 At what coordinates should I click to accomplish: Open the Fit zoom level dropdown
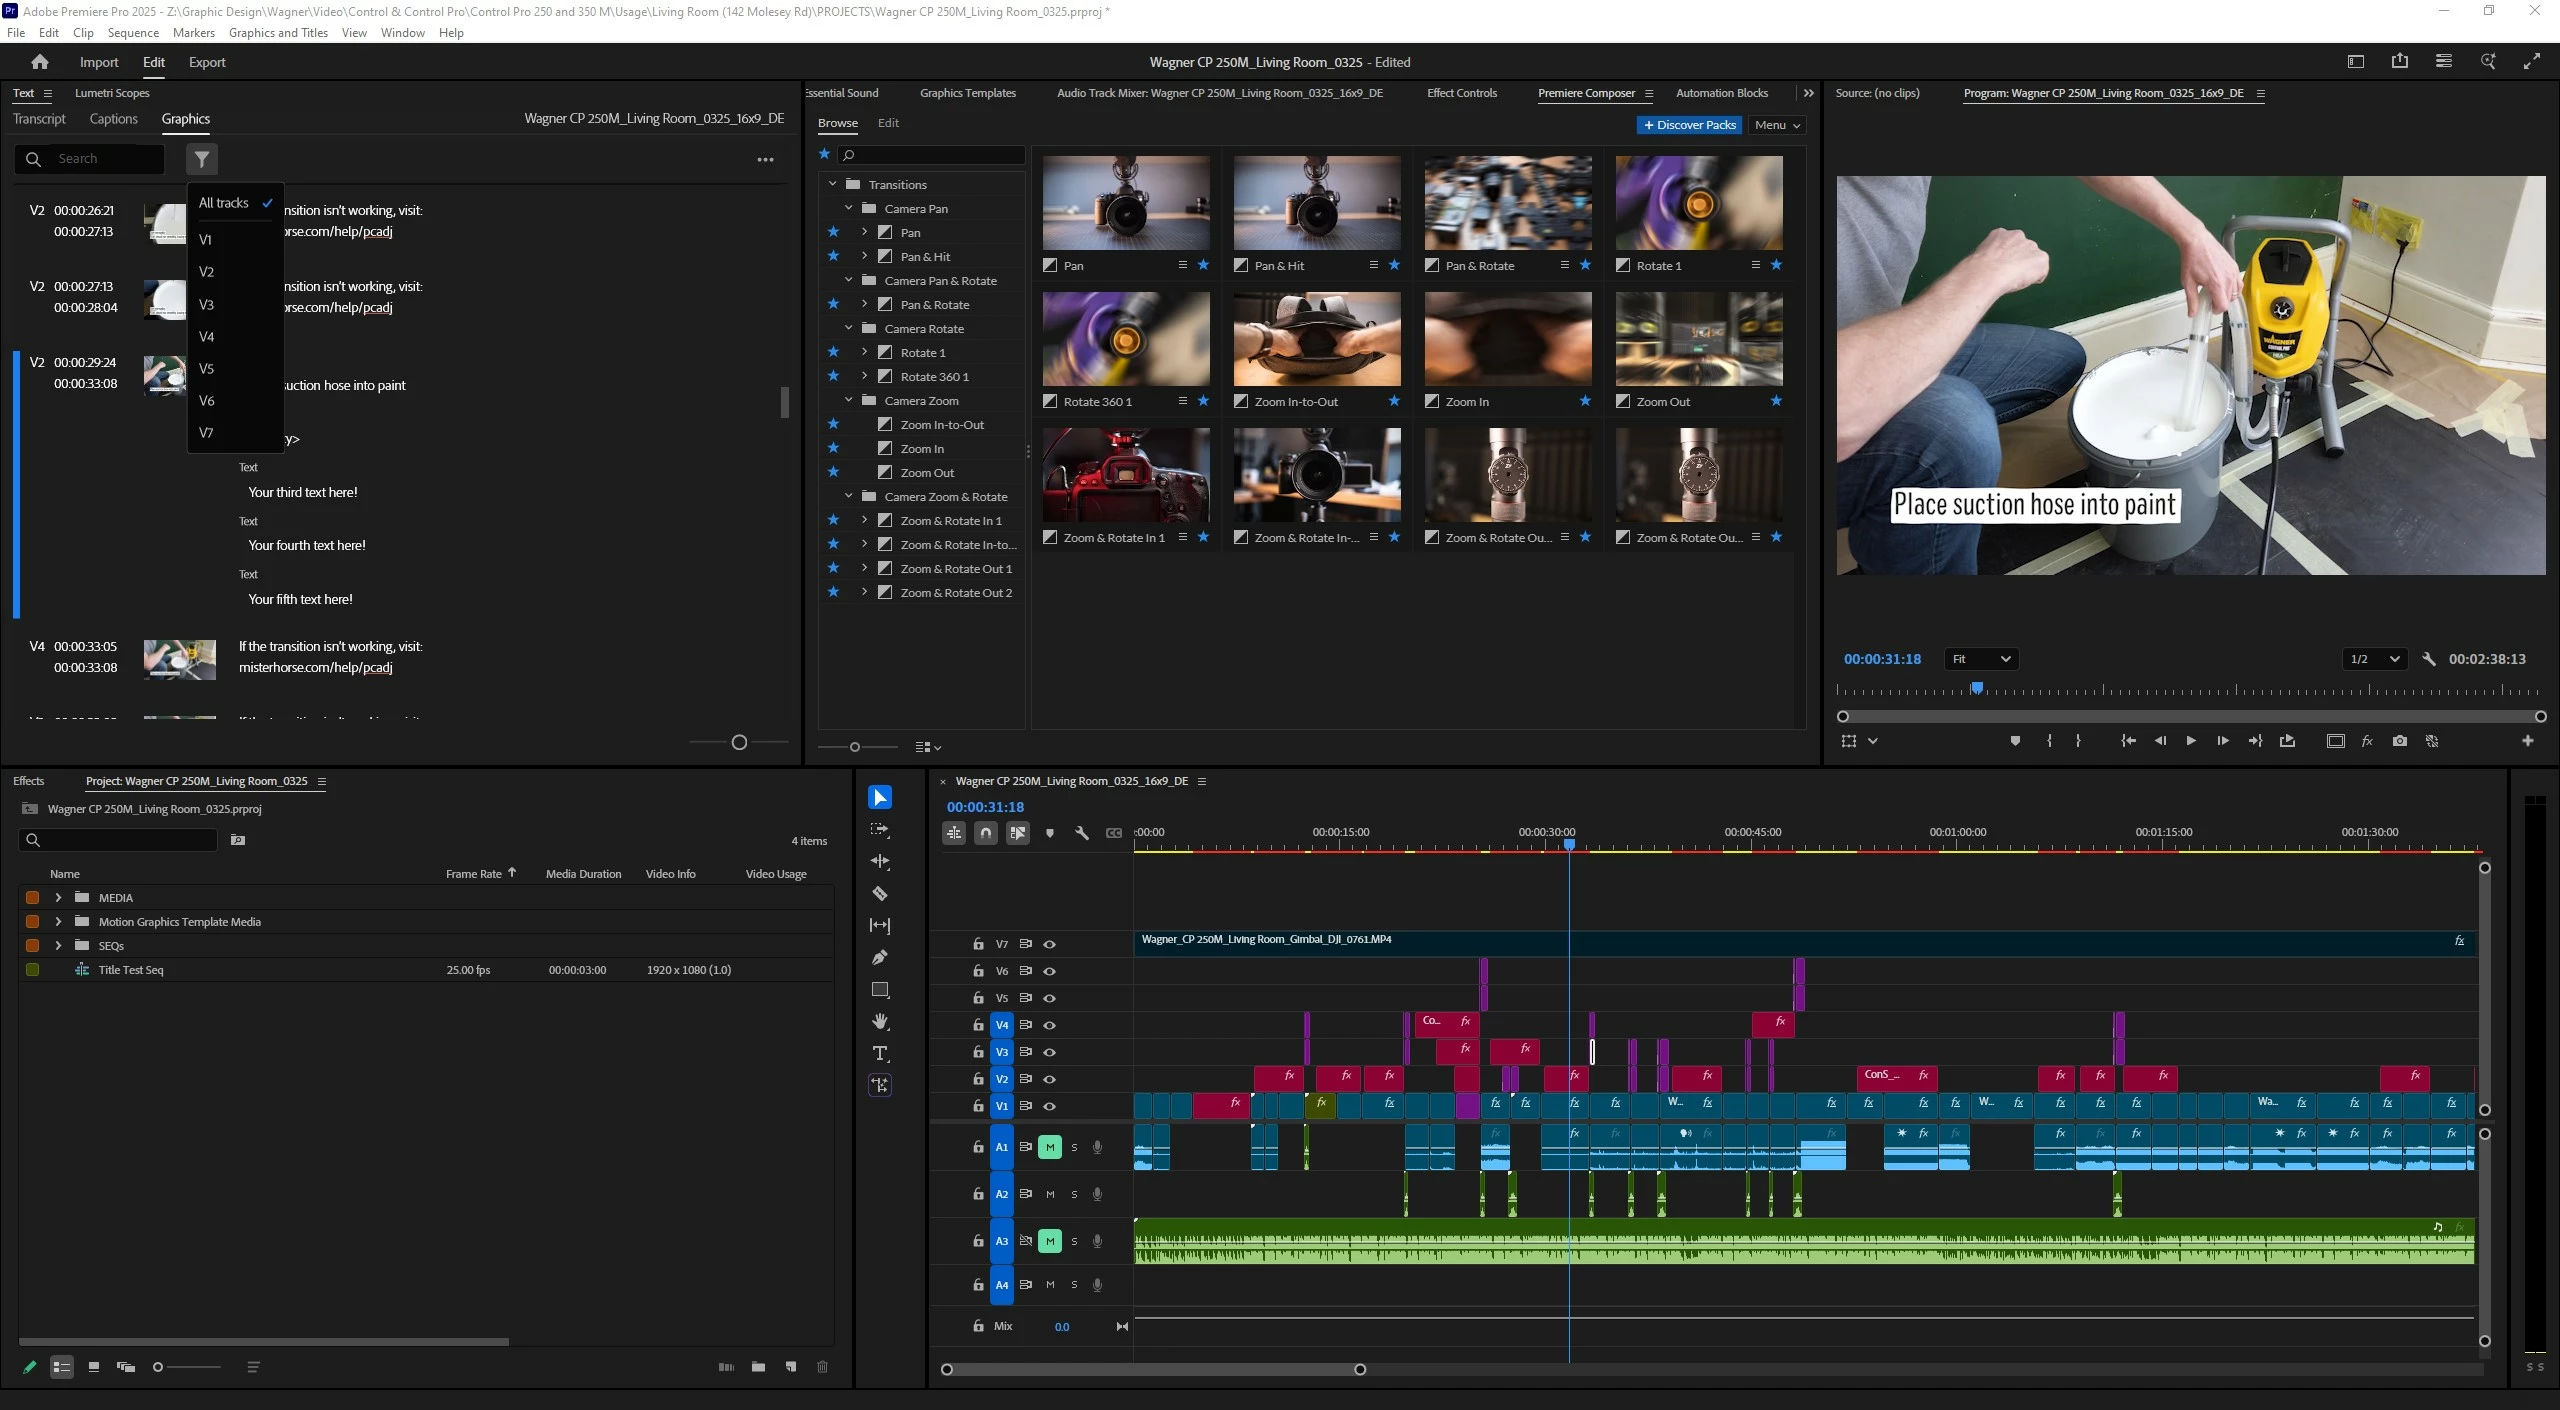(1980, 659)
